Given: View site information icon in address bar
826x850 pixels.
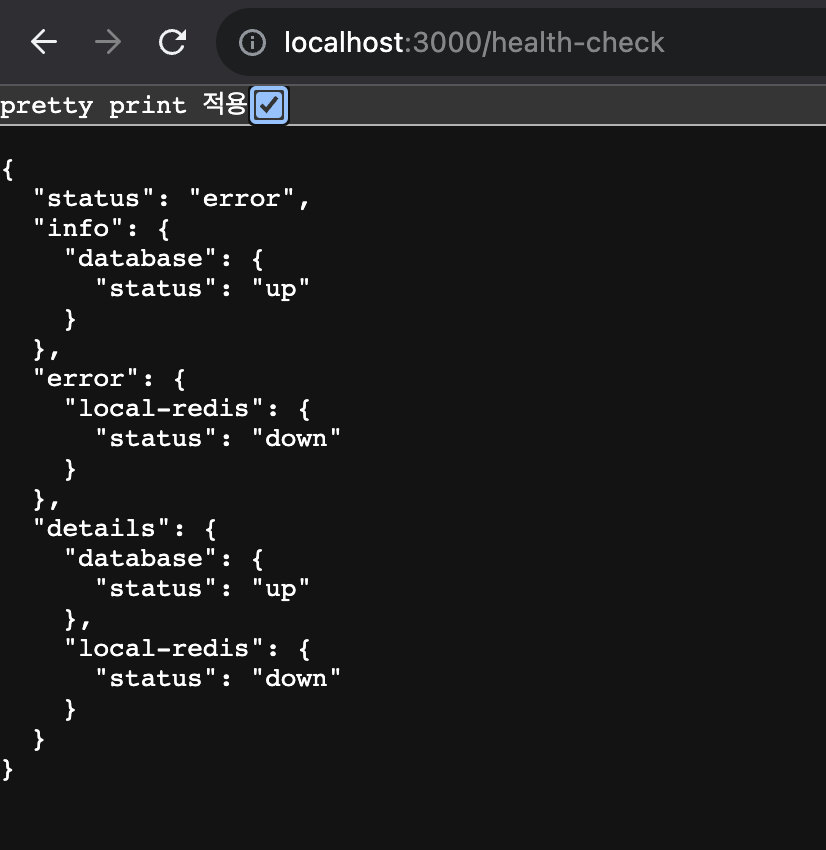Looking at the screenshot, I should [253, 43].
